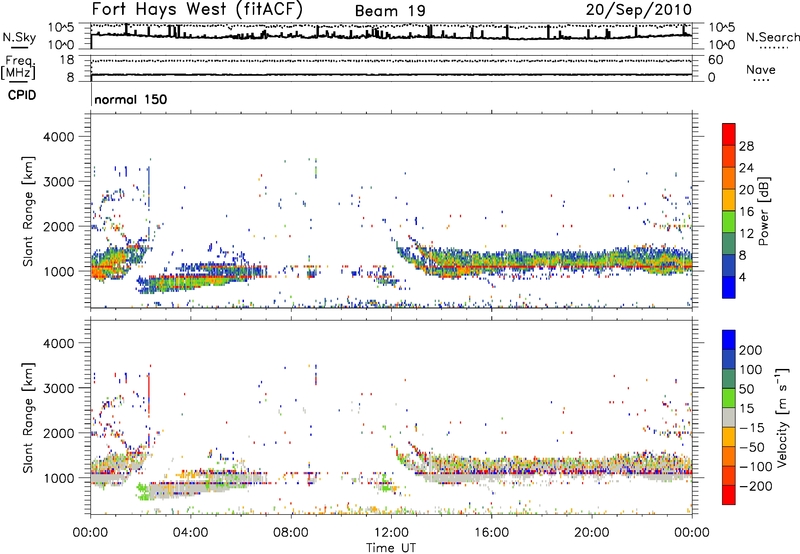
Task: Click the "200" value on Velocity colorbar
Action: coord(751,350)
